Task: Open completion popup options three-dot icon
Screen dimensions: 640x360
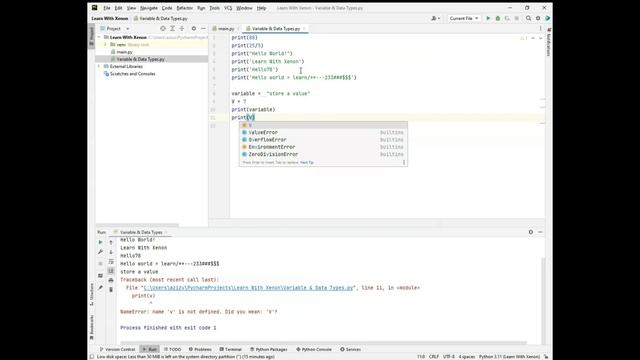Action: pos(404,162)
